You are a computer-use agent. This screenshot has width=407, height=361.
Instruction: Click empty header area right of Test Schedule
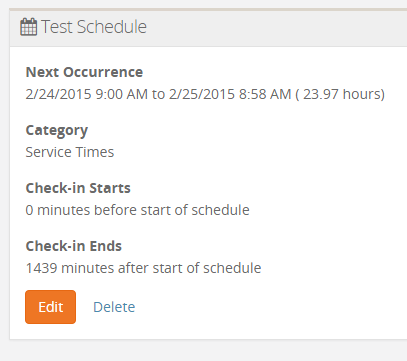pos(277,27)
